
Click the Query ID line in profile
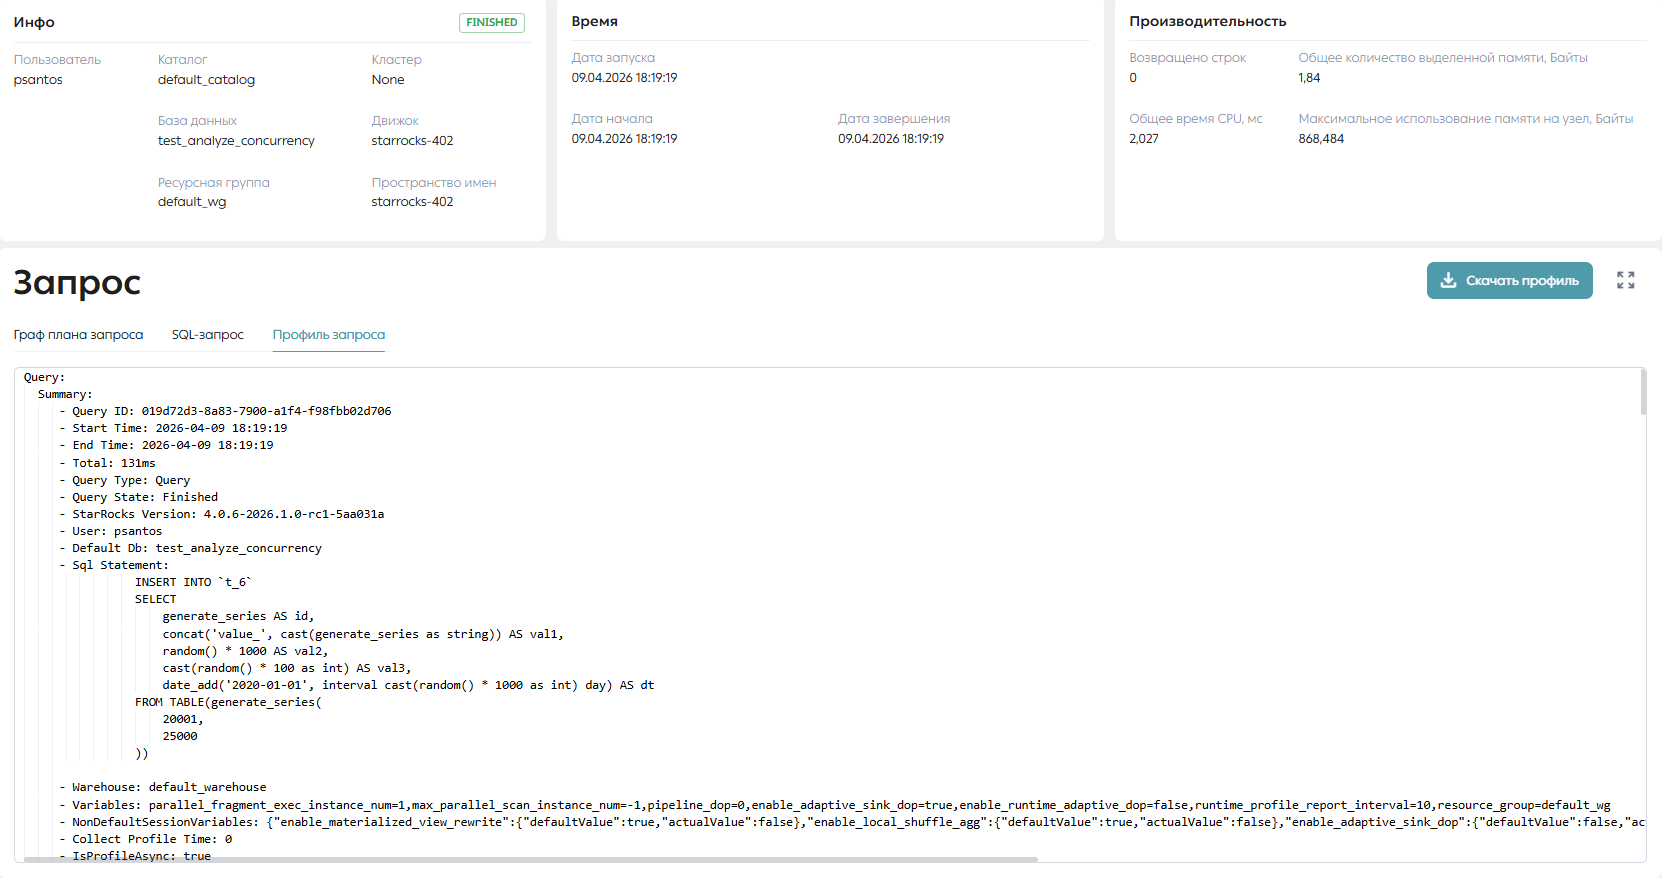tap(231, 411)
